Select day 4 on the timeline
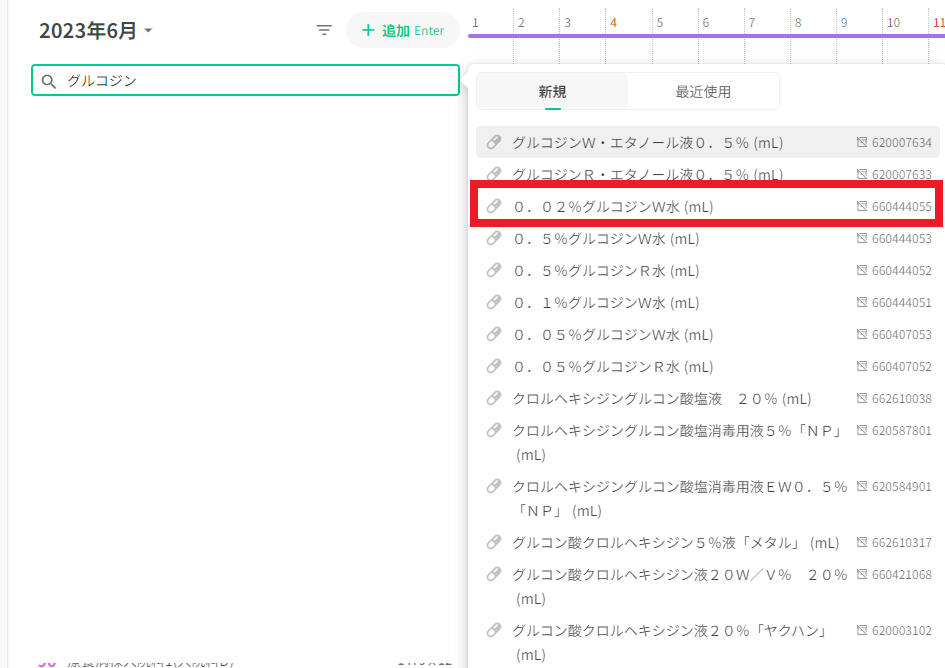Screen dimensions: 945x668 [x=613, y=22]
